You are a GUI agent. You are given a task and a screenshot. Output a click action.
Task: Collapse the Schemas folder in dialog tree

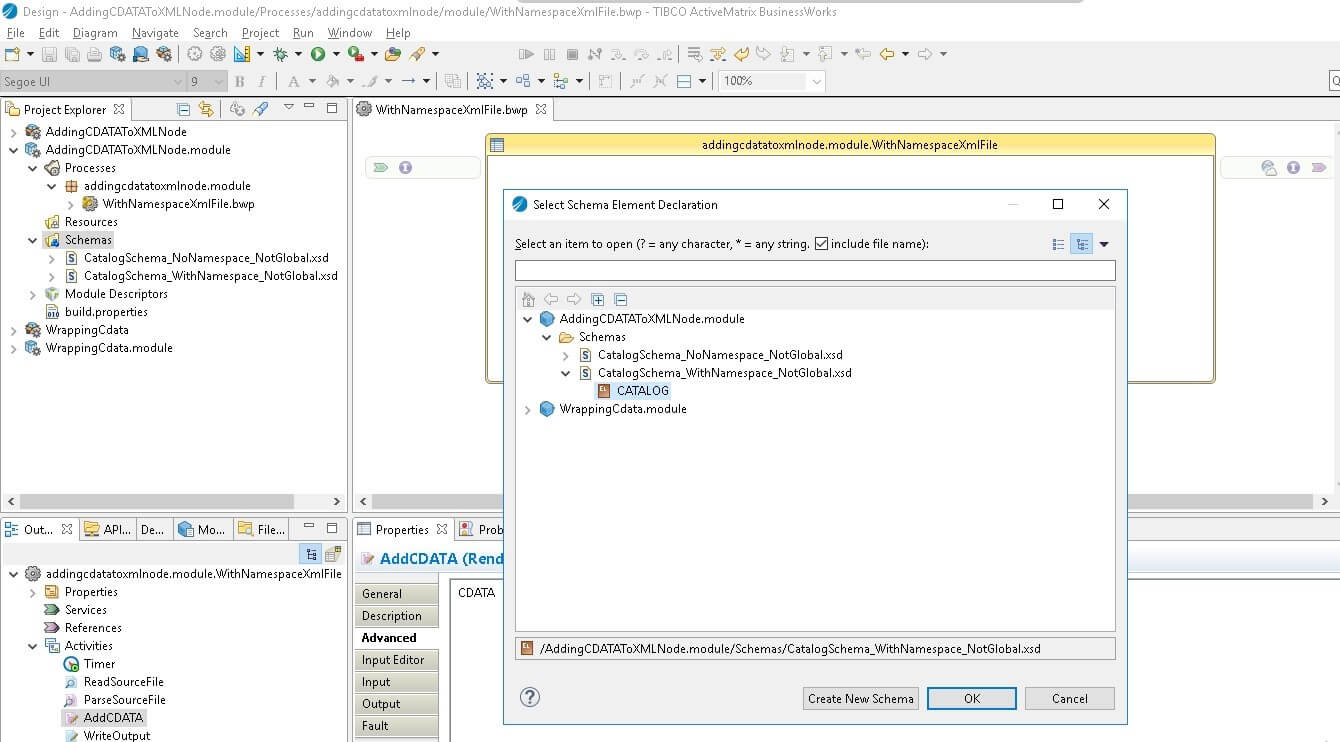[x=547, y=337]
